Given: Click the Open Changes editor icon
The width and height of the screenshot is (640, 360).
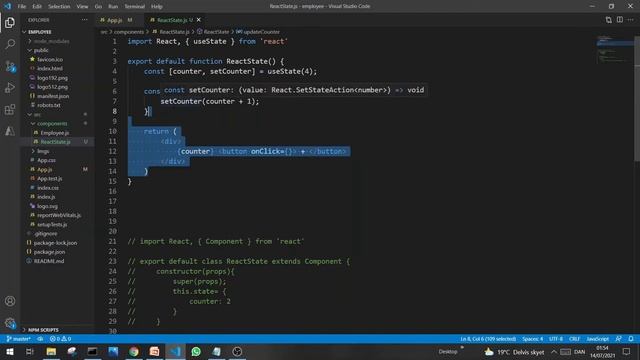Looking at the screenshot, I should click(x=609, y=20).
